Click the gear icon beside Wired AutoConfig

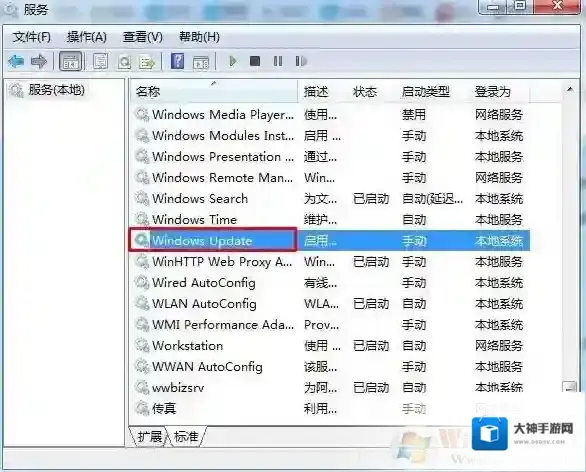point(142,282)
